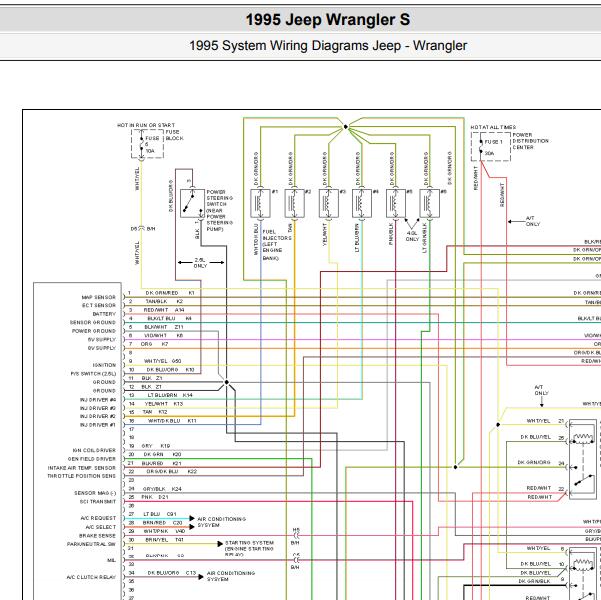This screenshot has height=600, width=601.
Task: Click the "1995 Jeep Wrangler S" heading
Action: (x=328, y=19)
